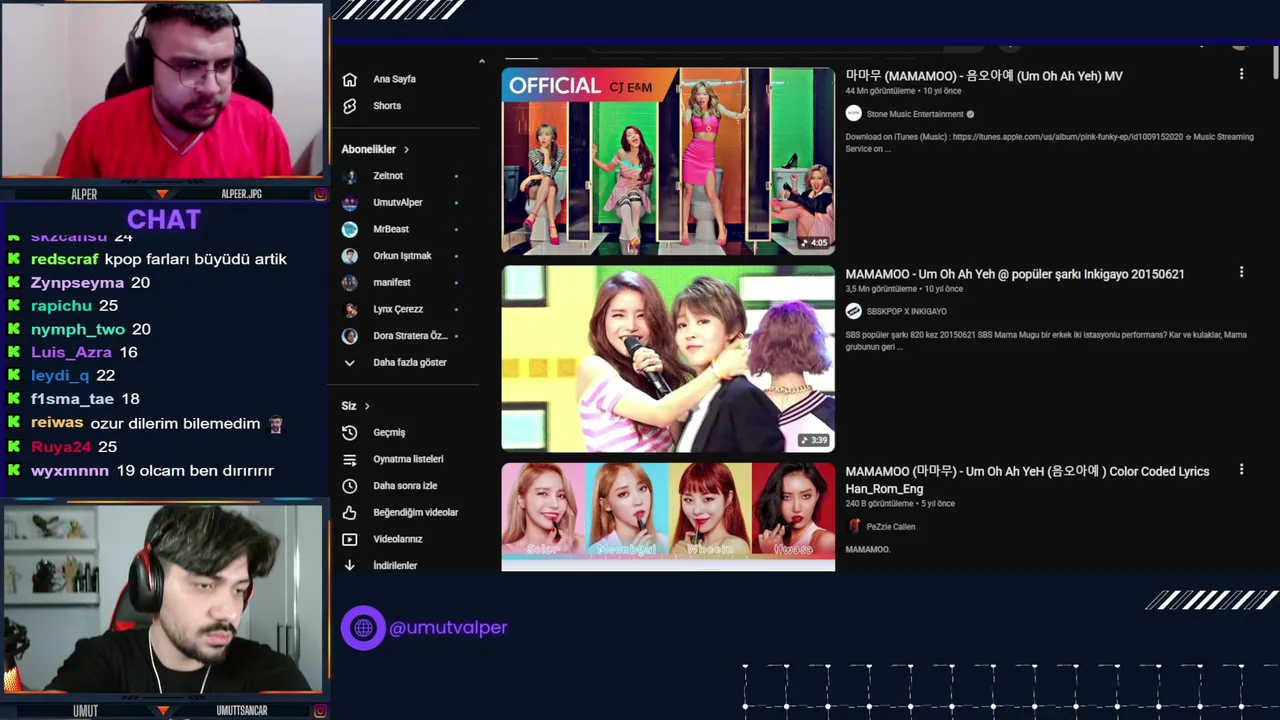1280x720 pixels.
Task: Click chat username Ruya24
Action: [x=61, y=447]
